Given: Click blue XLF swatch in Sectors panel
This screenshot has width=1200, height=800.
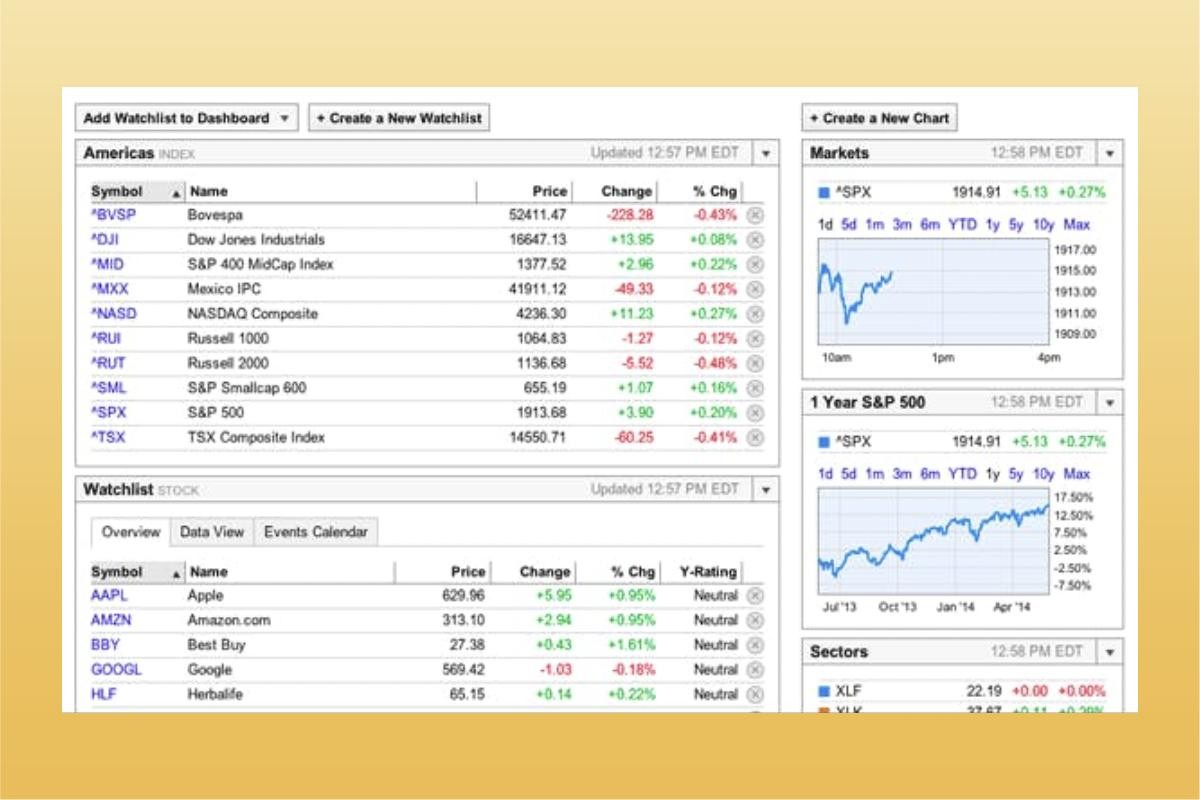Looking at the screenshot, I should (x=824, y=691).
